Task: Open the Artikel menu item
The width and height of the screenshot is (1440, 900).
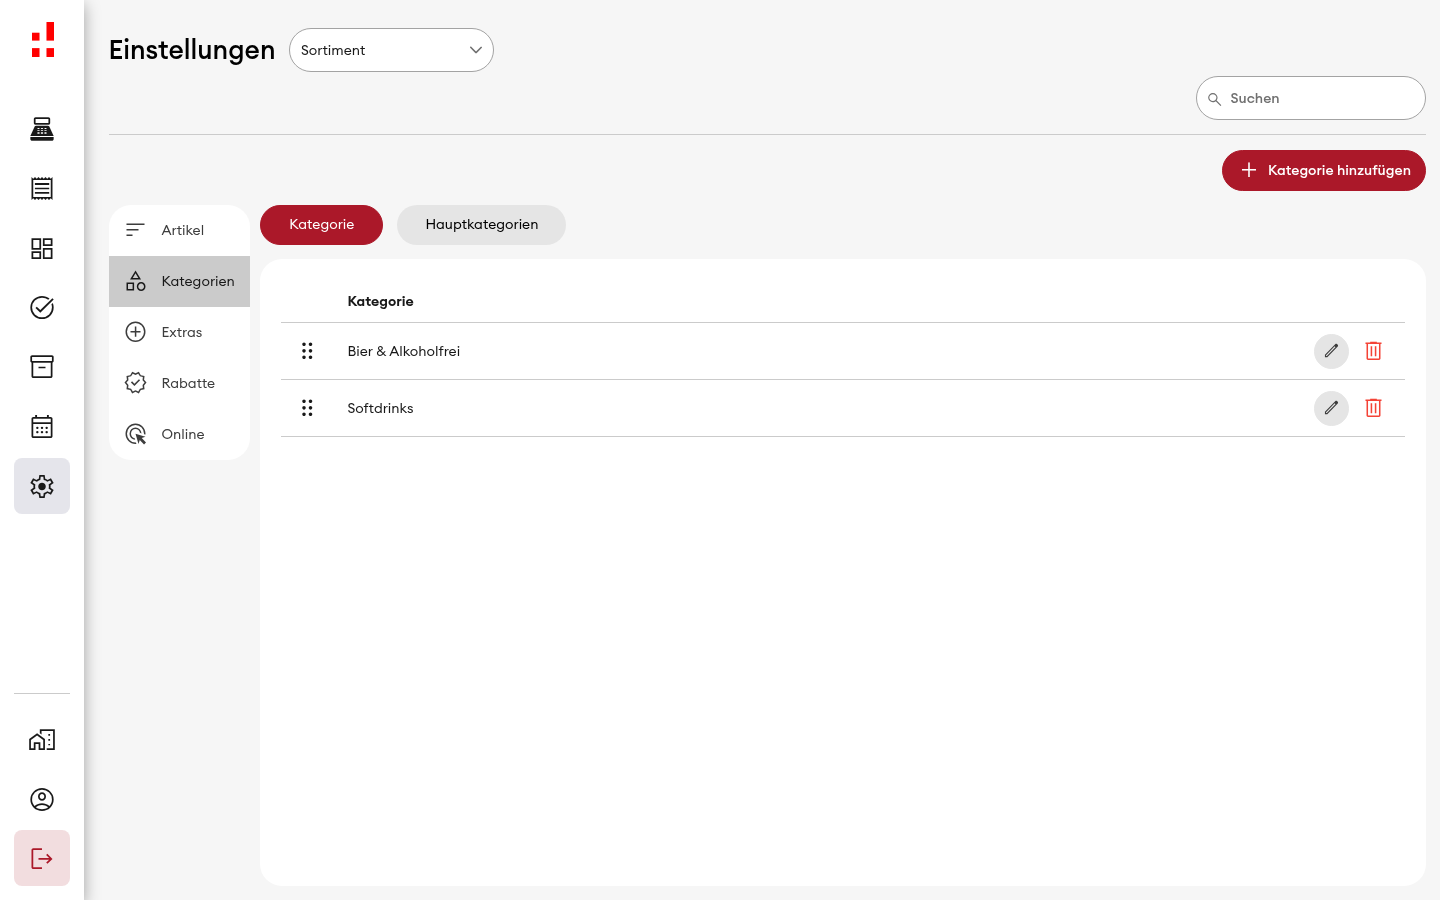Action: tap(179, 230)
